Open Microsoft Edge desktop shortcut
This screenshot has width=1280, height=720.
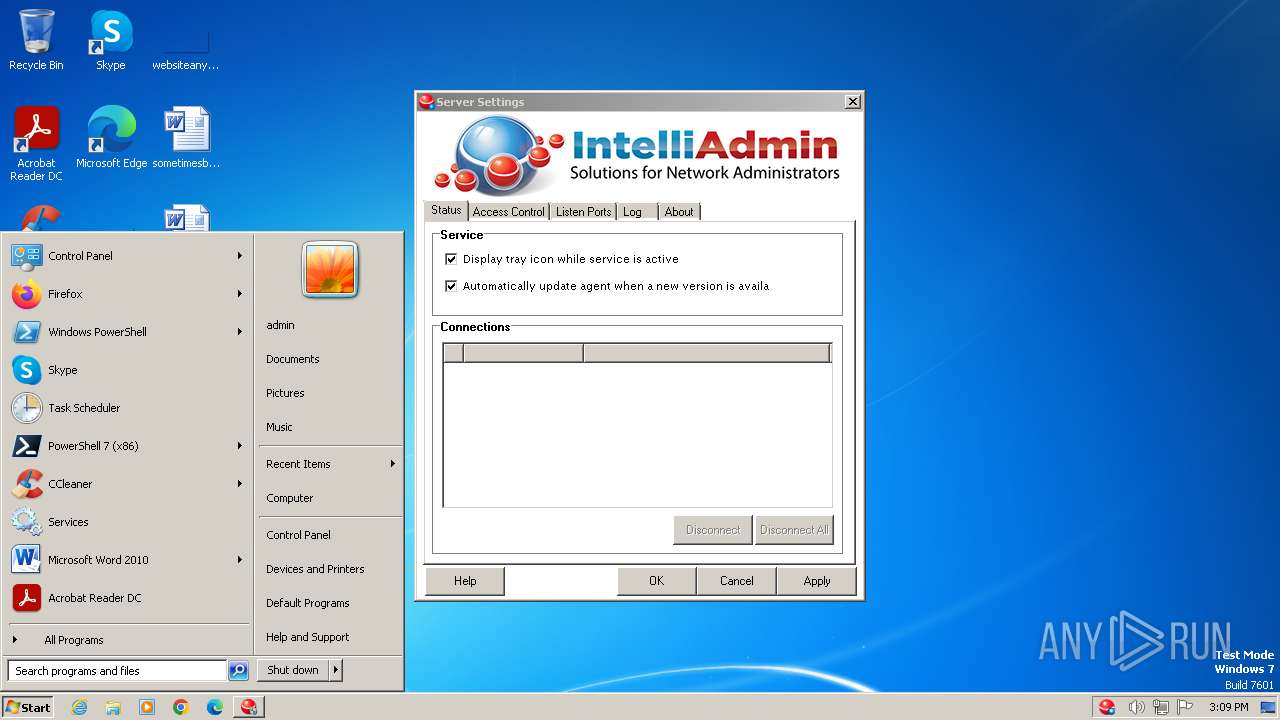(x=111, y=138)
